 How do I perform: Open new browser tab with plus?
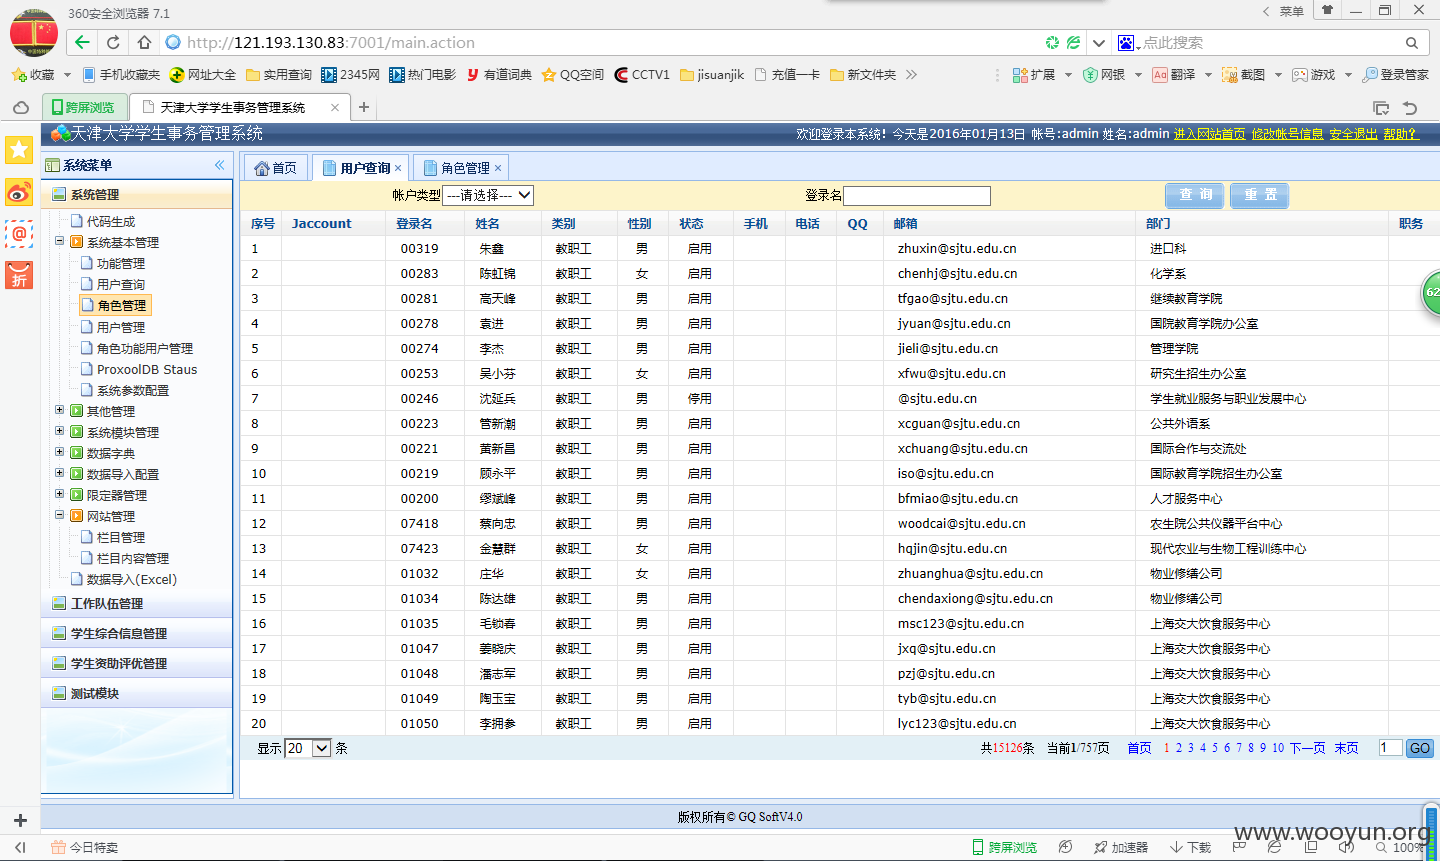click(x=364, y=107)
